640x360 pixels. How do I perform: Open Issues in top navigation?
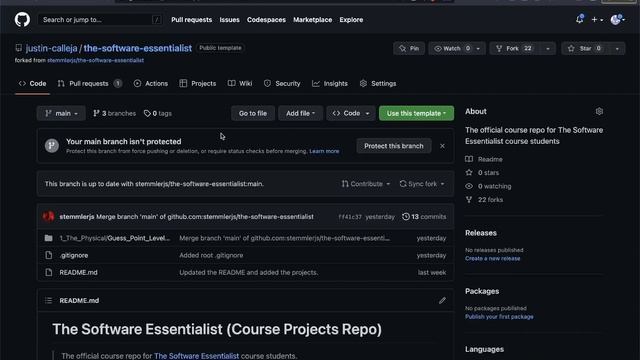tap(229, 20)
